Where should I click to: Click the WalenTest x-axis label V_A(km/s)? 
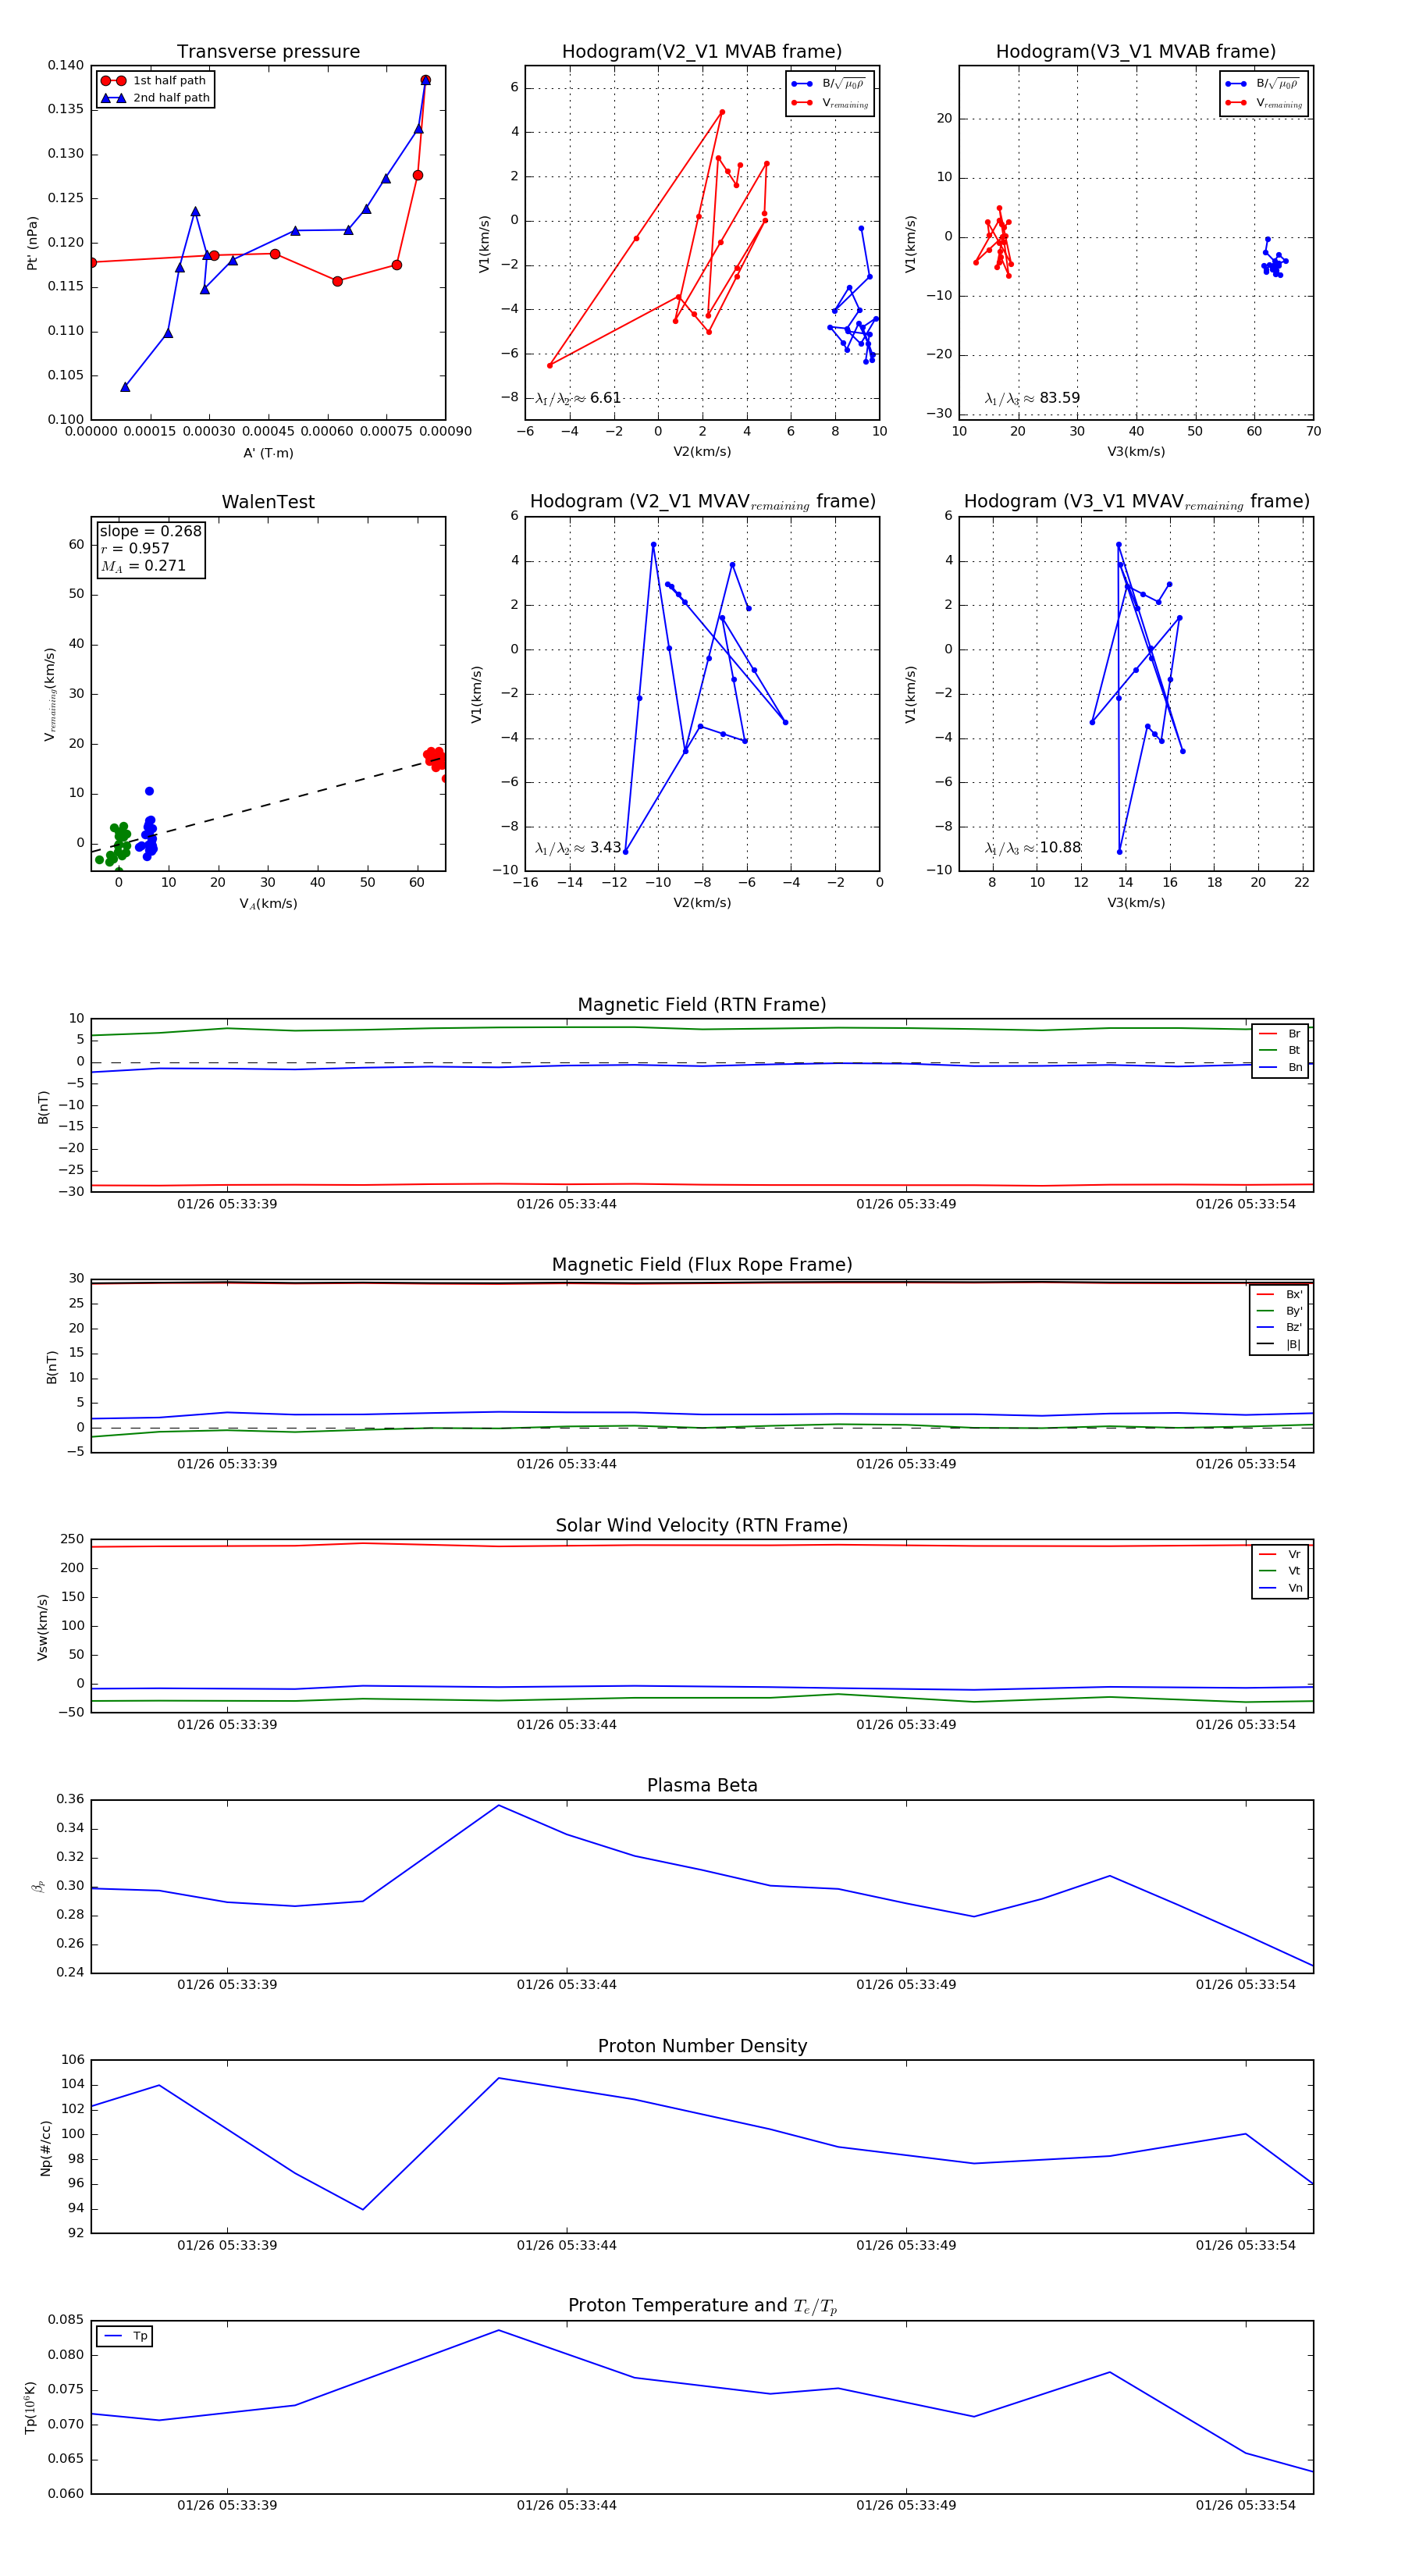click(268, 904)
